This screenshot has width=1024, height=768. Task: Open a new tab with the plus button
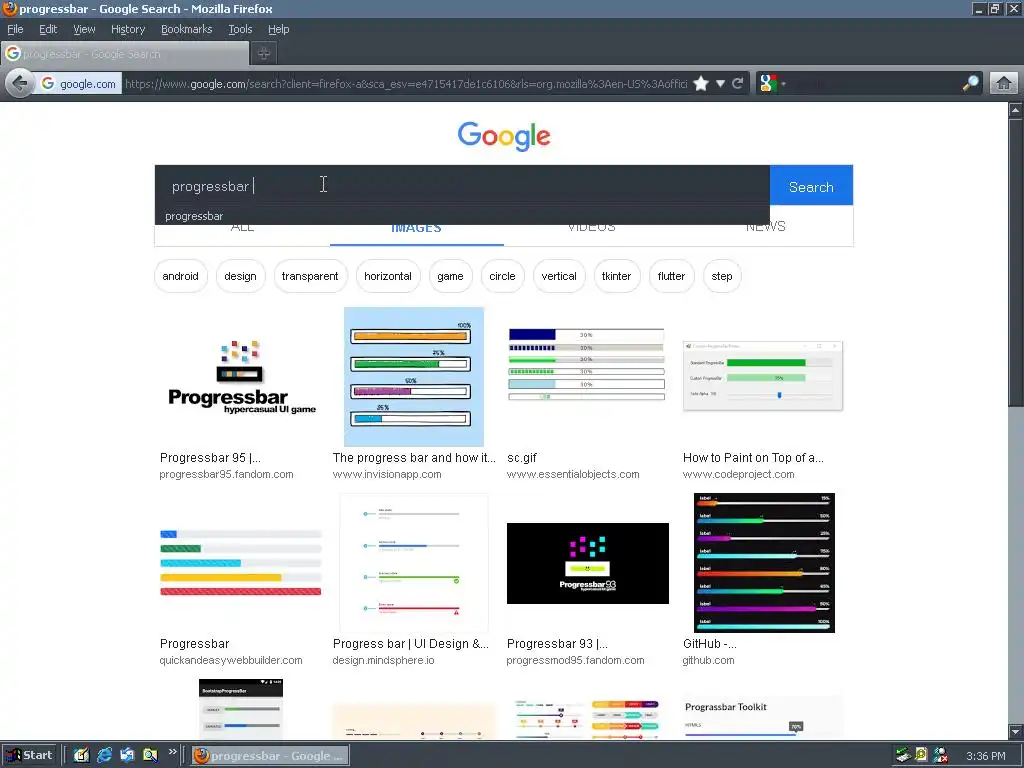264,54
